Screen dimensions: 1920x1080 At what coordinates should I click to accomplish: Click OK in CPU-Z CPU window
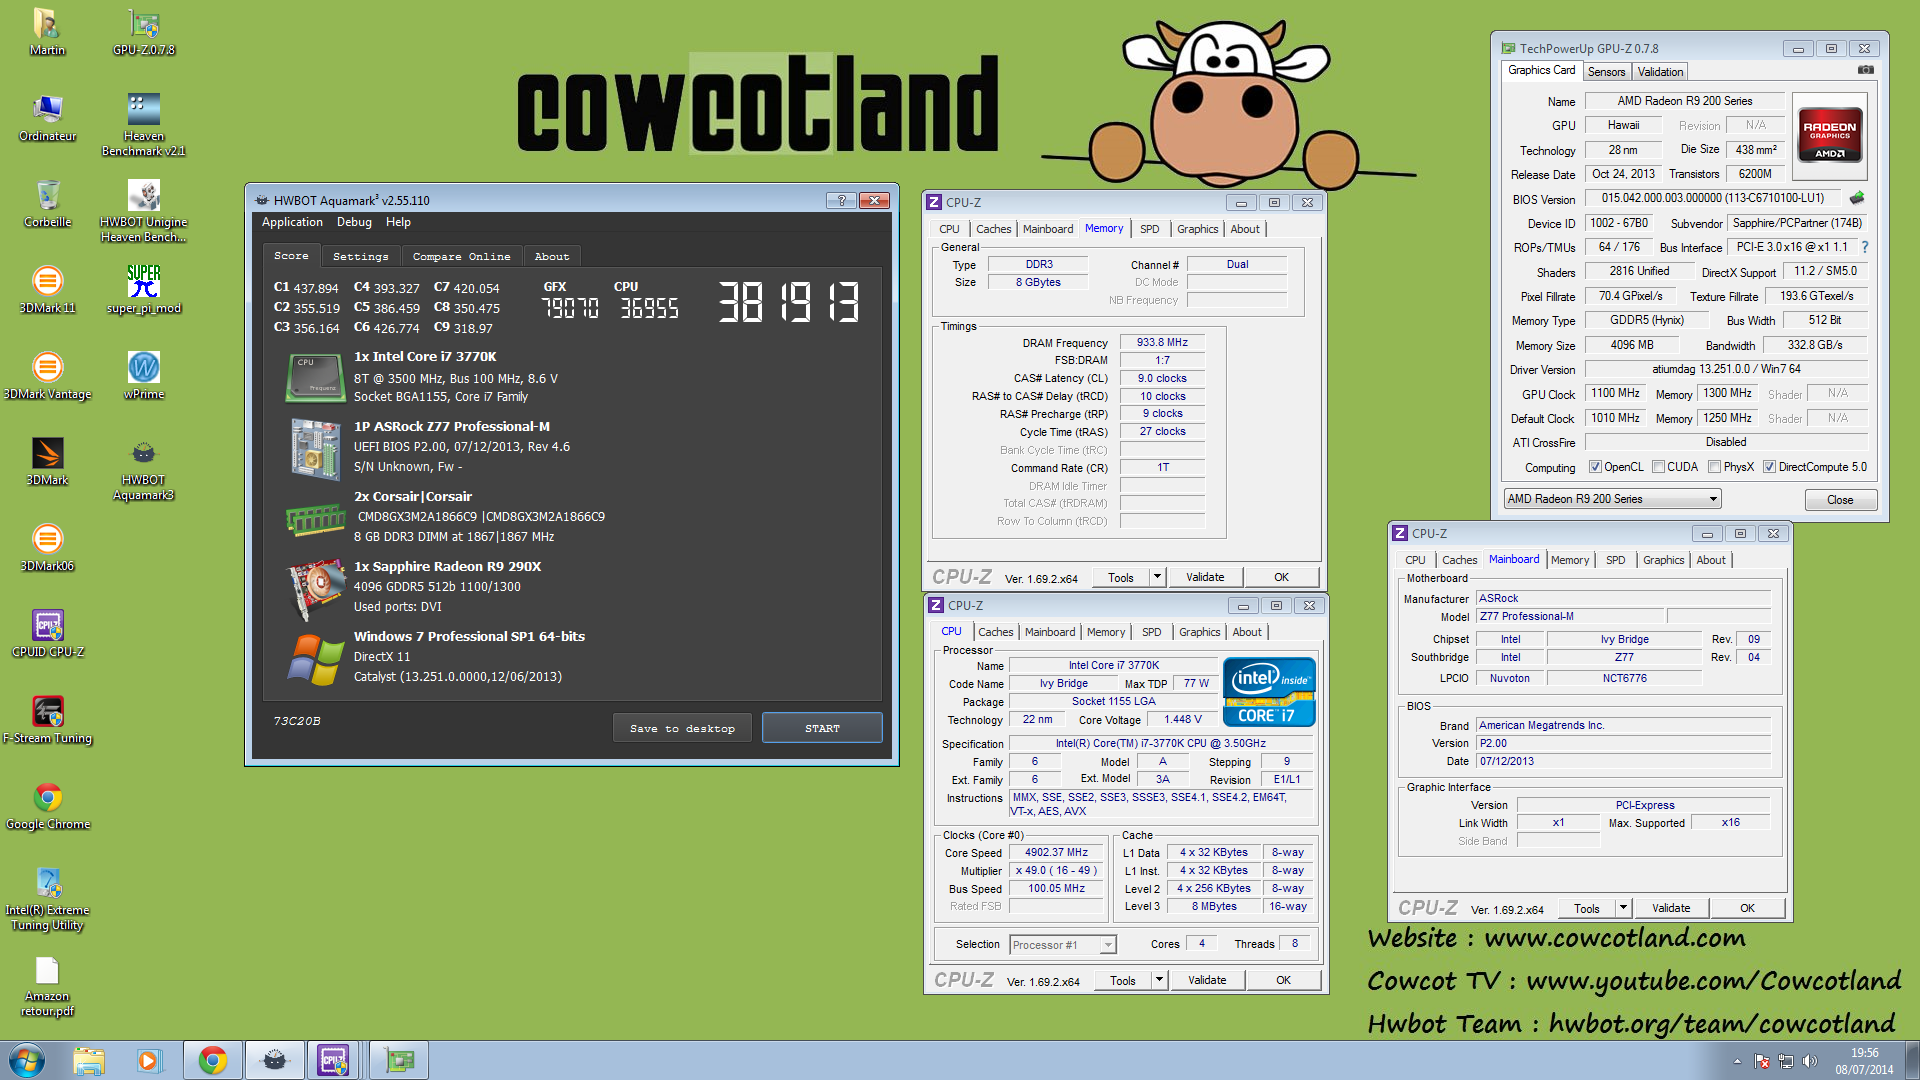(x=1283, y=980)
